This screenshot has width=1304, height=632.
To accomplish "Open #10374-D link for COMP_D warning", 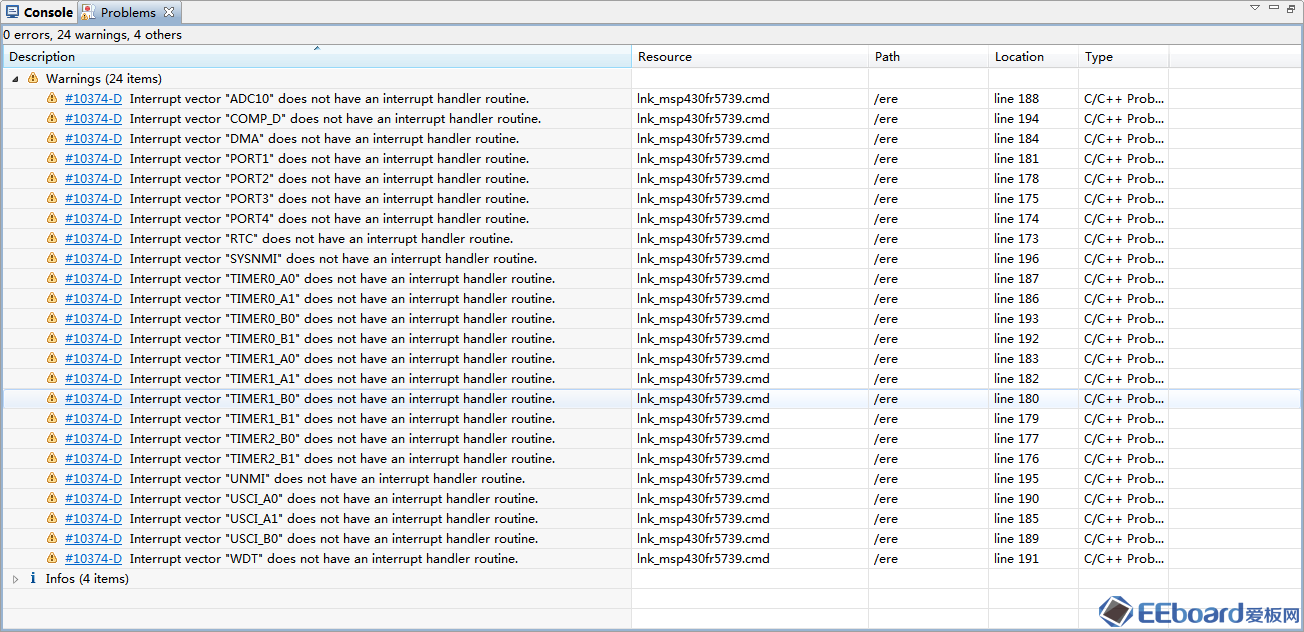I will (93, 118).
